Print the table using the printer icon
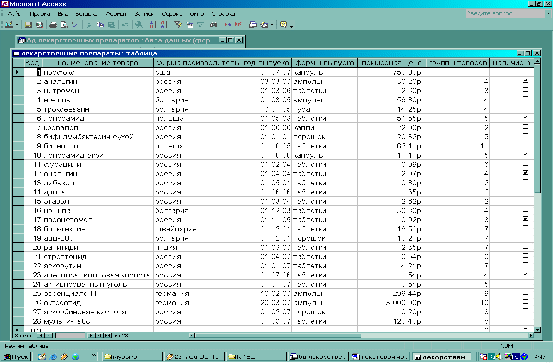Viewport: 554px width, 363px height. (53, 25)
